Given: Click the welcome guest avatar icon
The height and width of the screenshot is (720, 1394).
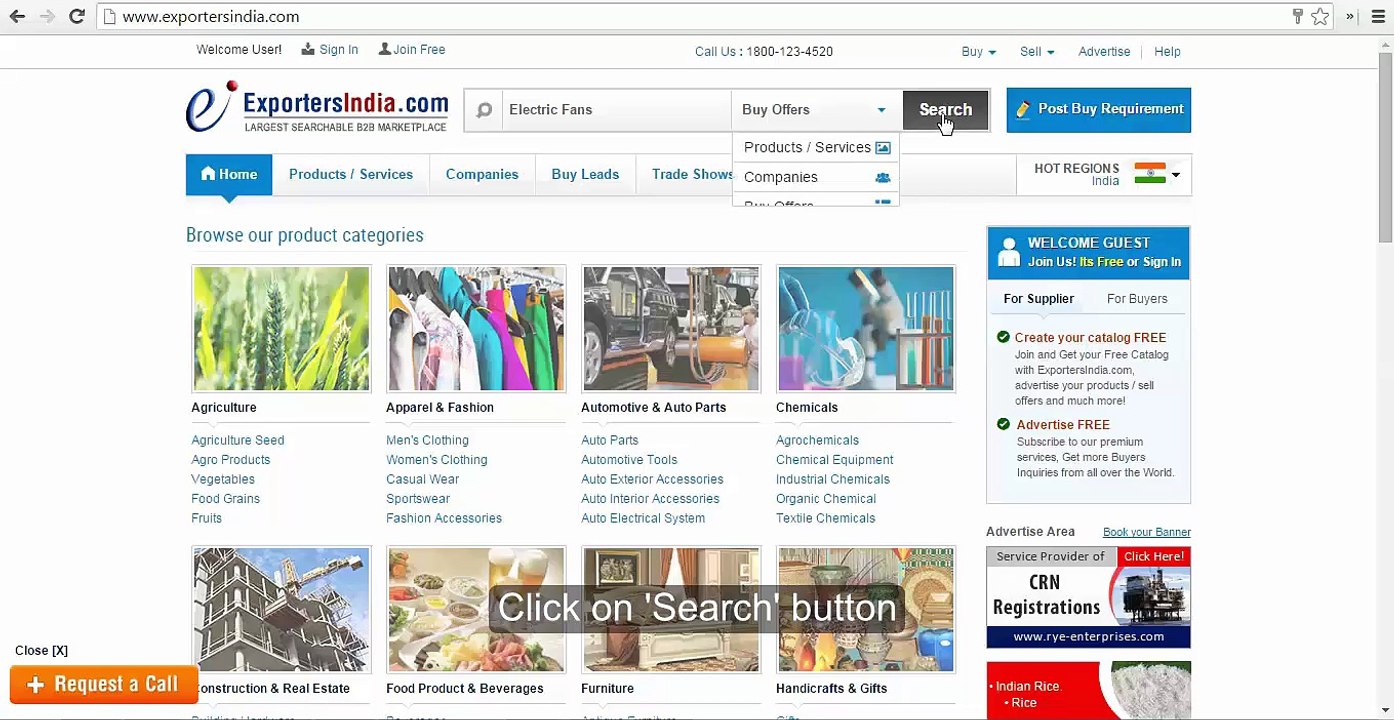Looking at the screenshot, I should (x=1009, y=252).
